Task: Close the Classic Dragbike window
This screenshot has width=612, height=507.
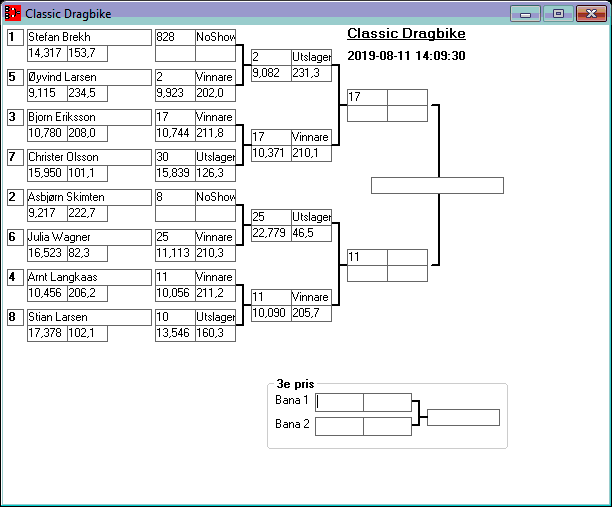Action: pyautogui.click(x=590, y=14)
